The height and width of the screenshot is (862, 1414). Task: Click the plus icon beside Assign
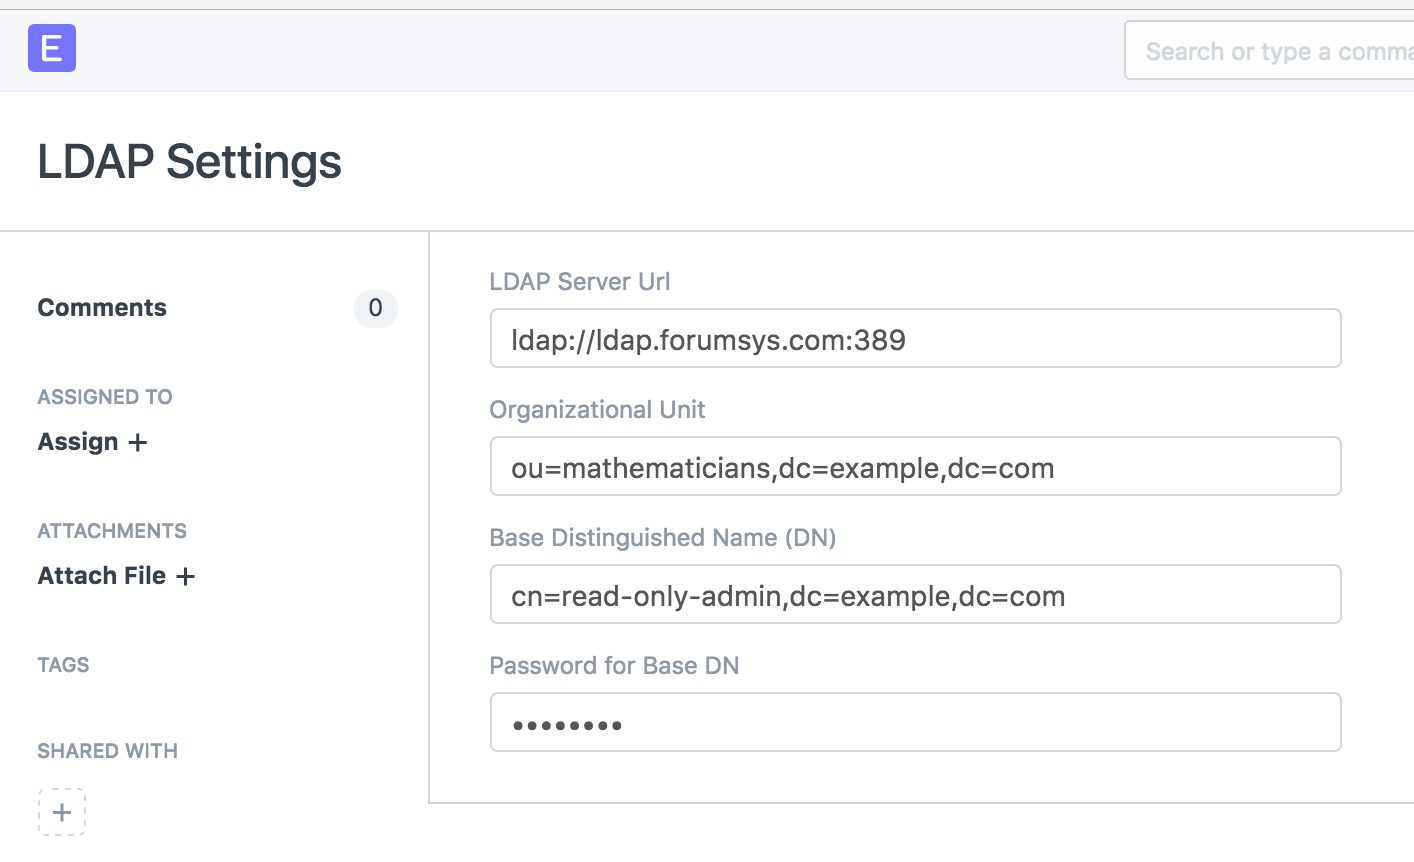pyautogui.click(x=138, y=442)
